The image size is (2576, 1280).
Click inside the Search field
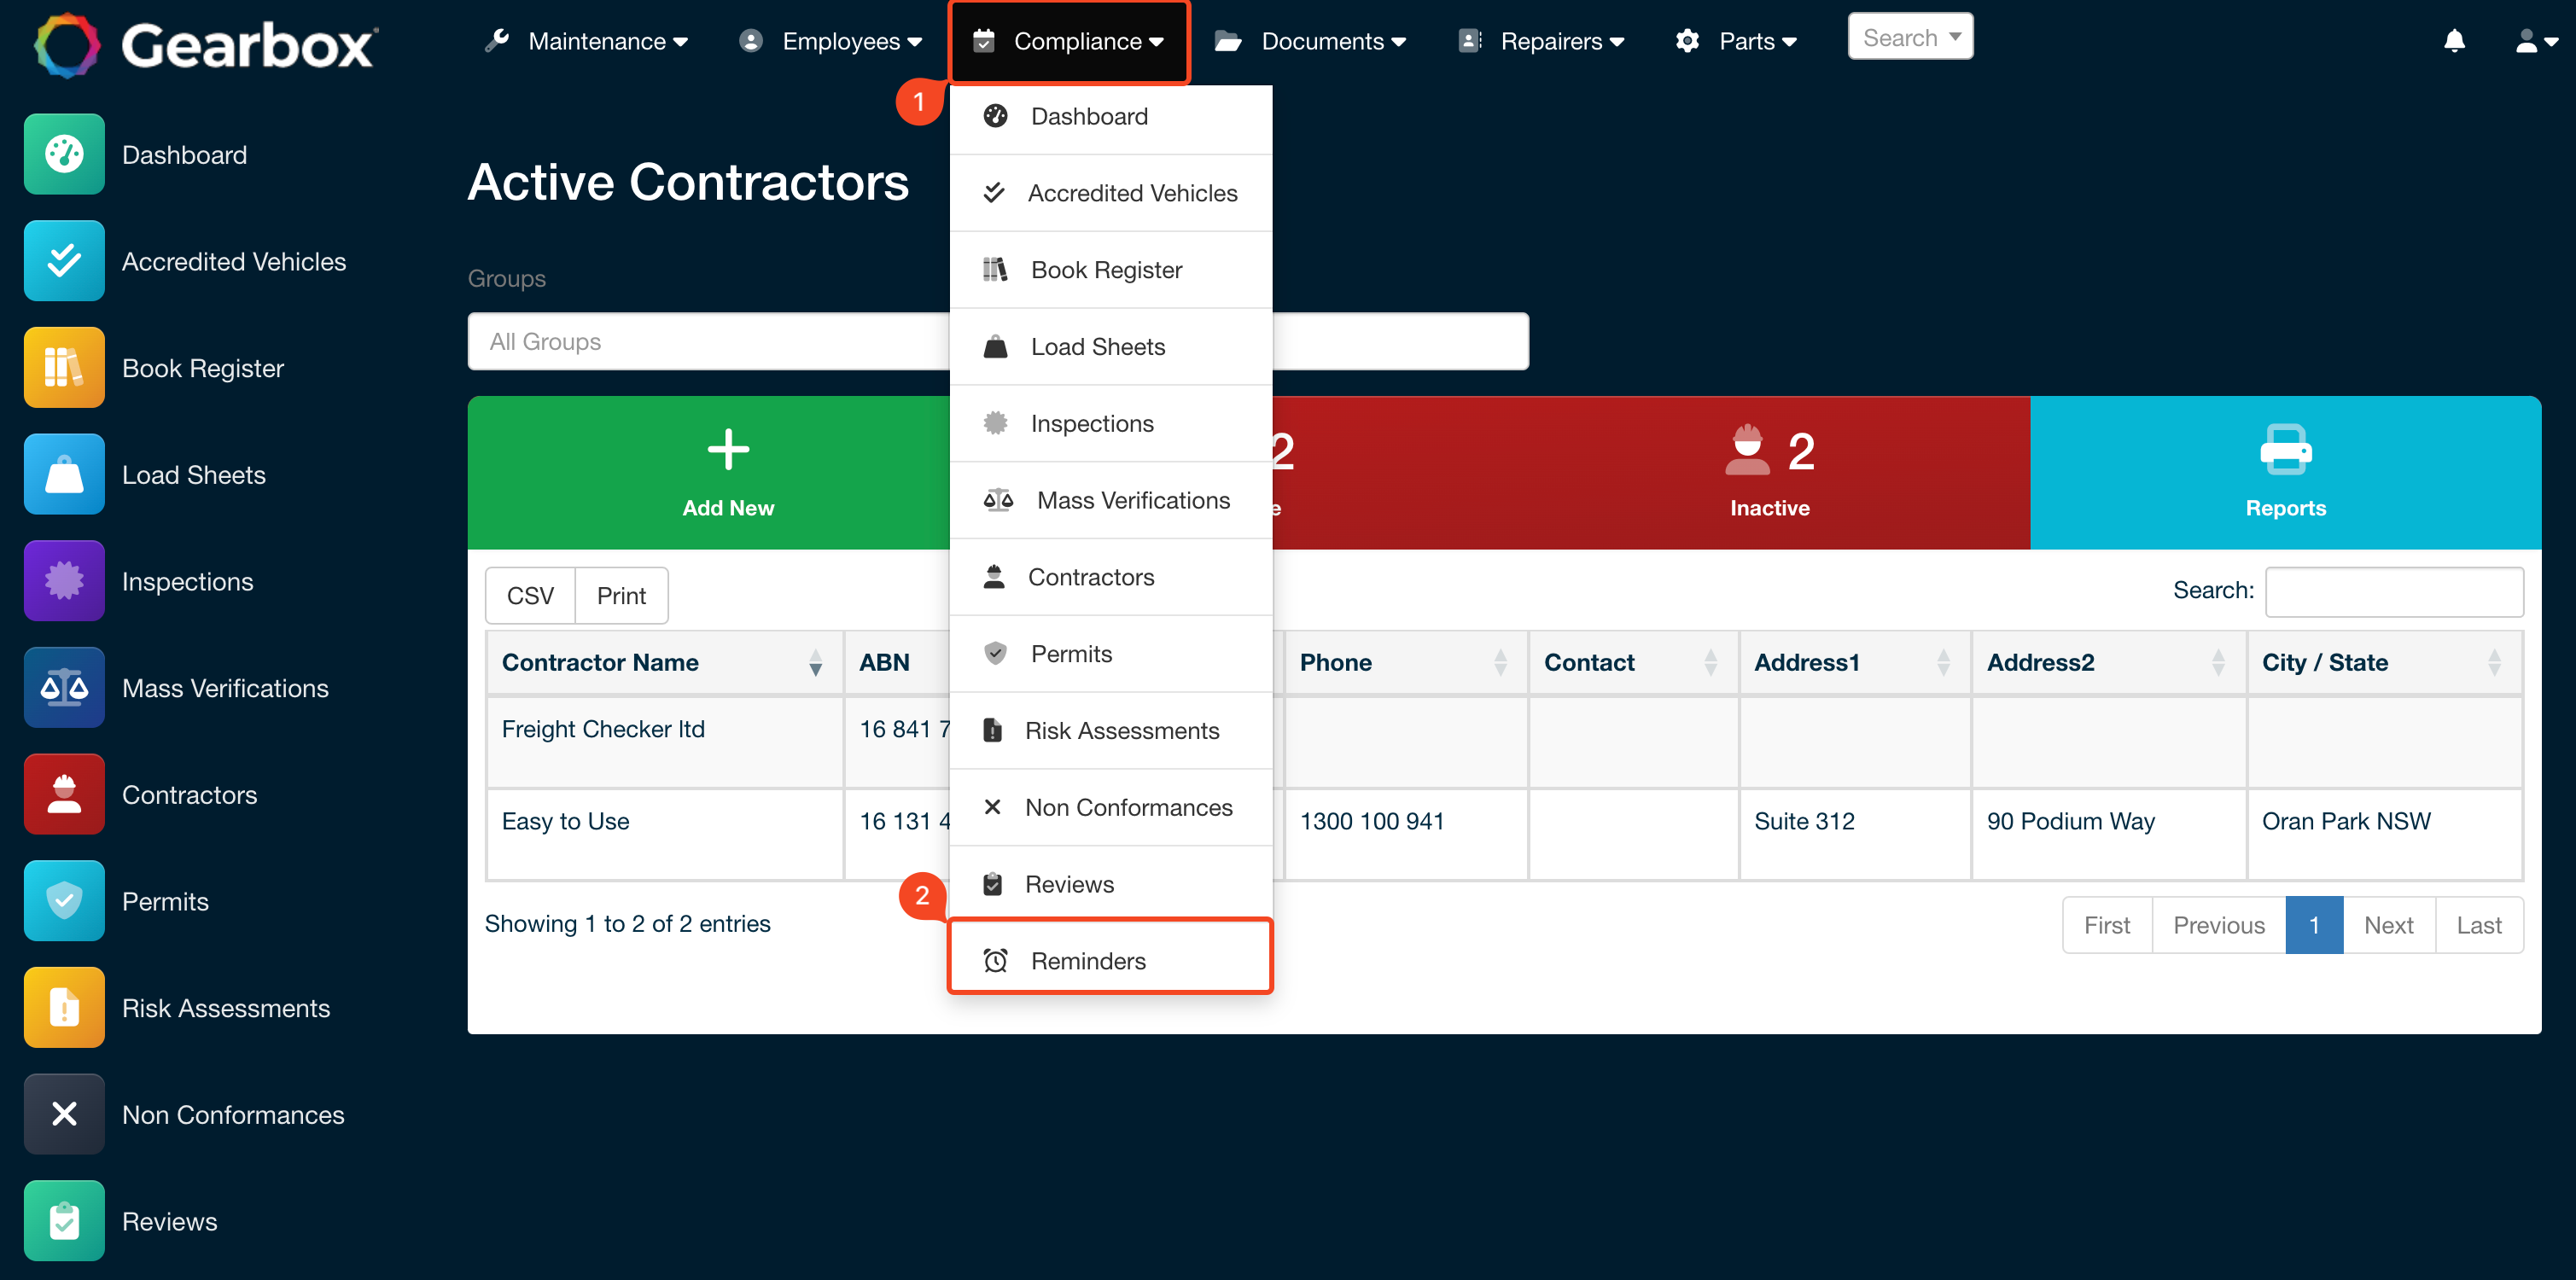pyautogui.click(x=2394, y=591)
